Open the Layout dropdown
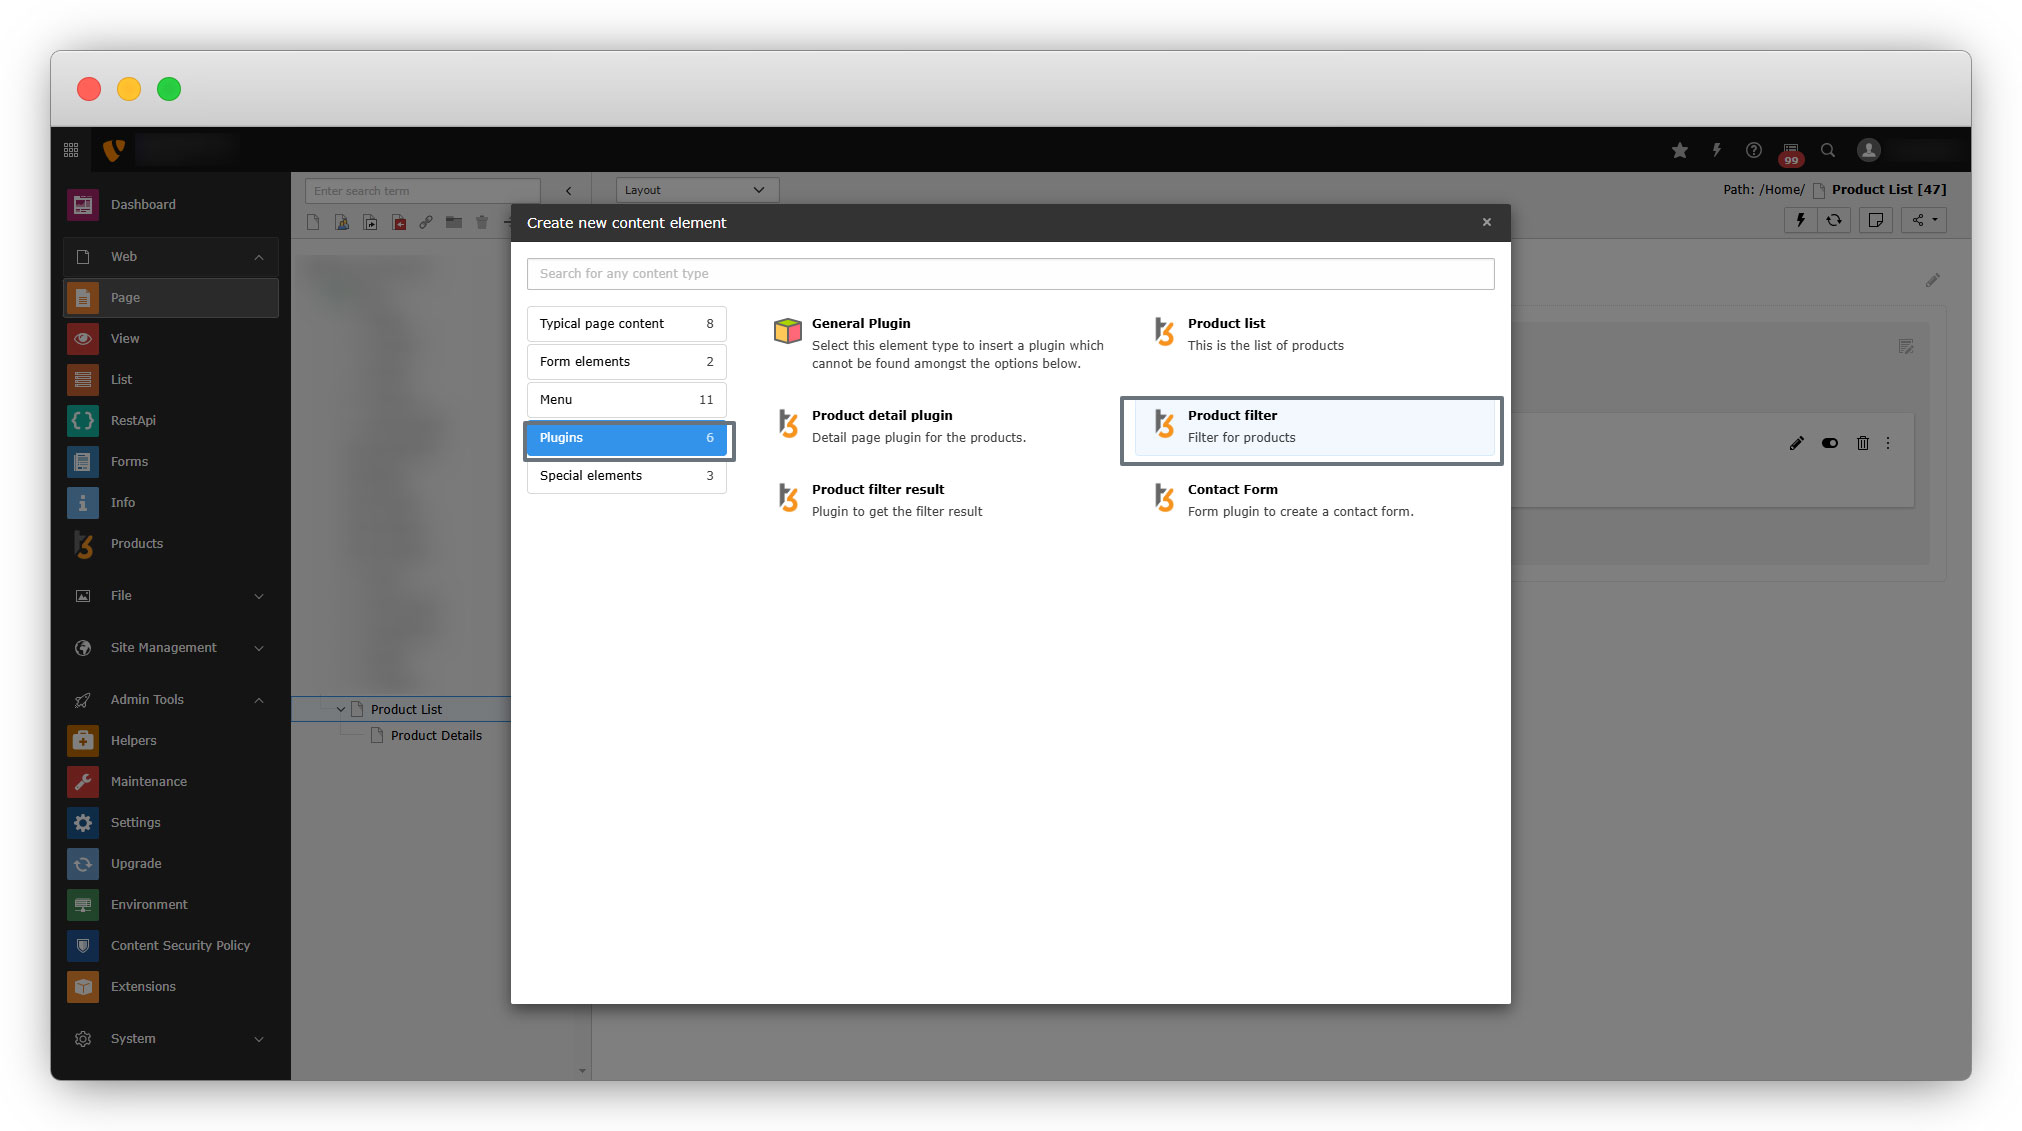Screen dimensions: 2022x1131 pyautogui.click(x=695, y=190)
